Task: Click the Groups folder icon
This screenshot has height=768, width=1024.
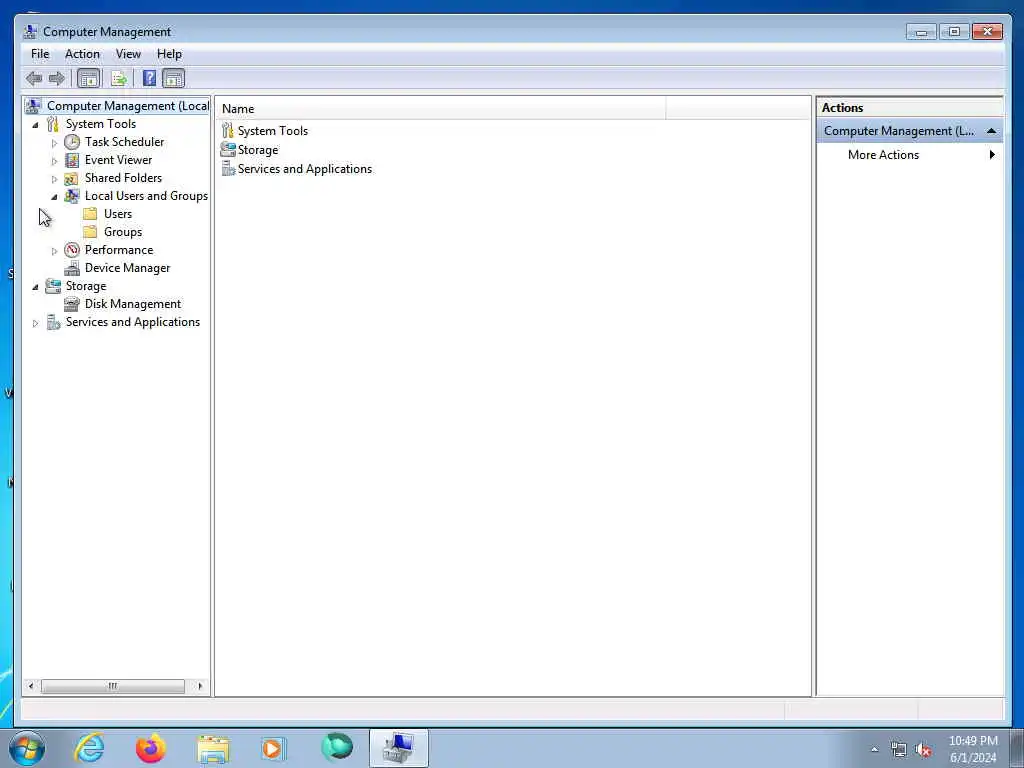Action: 91,232
